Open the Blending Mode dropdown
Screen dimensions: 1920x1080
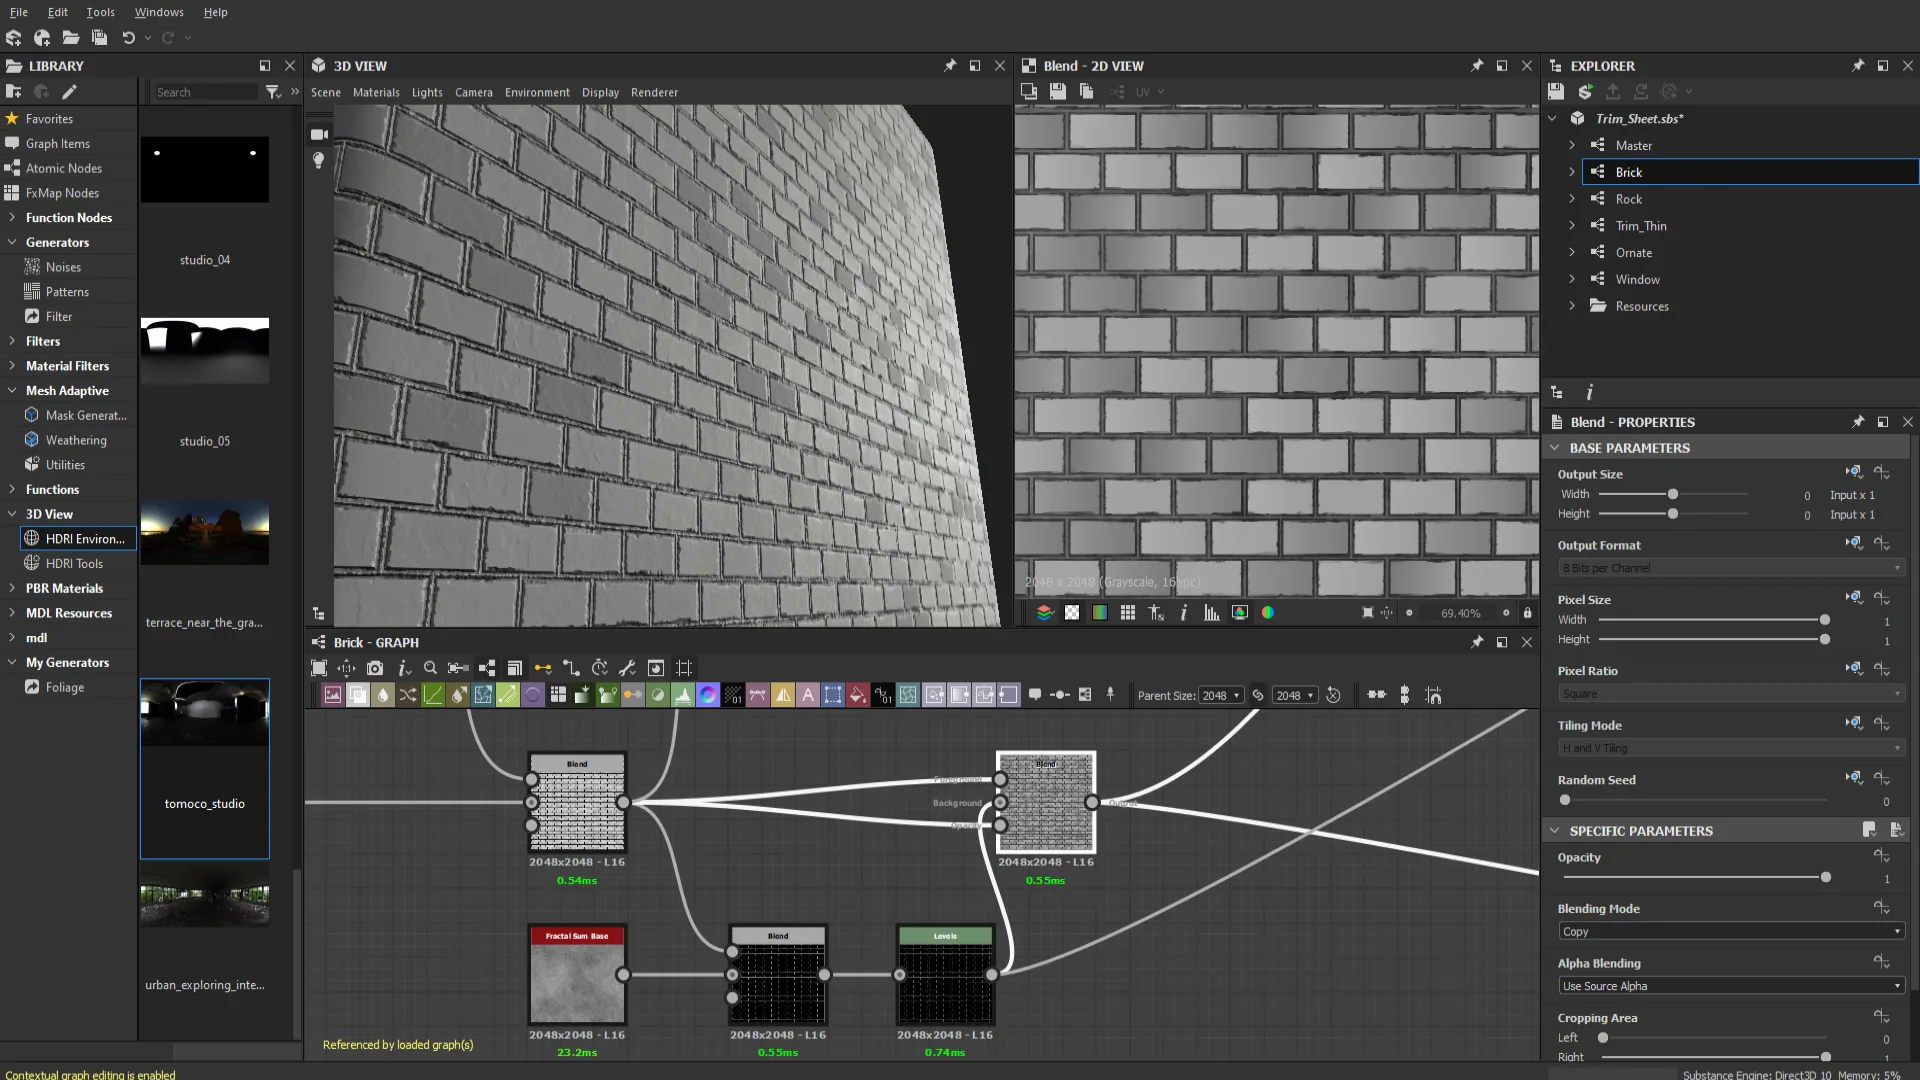1731,931
